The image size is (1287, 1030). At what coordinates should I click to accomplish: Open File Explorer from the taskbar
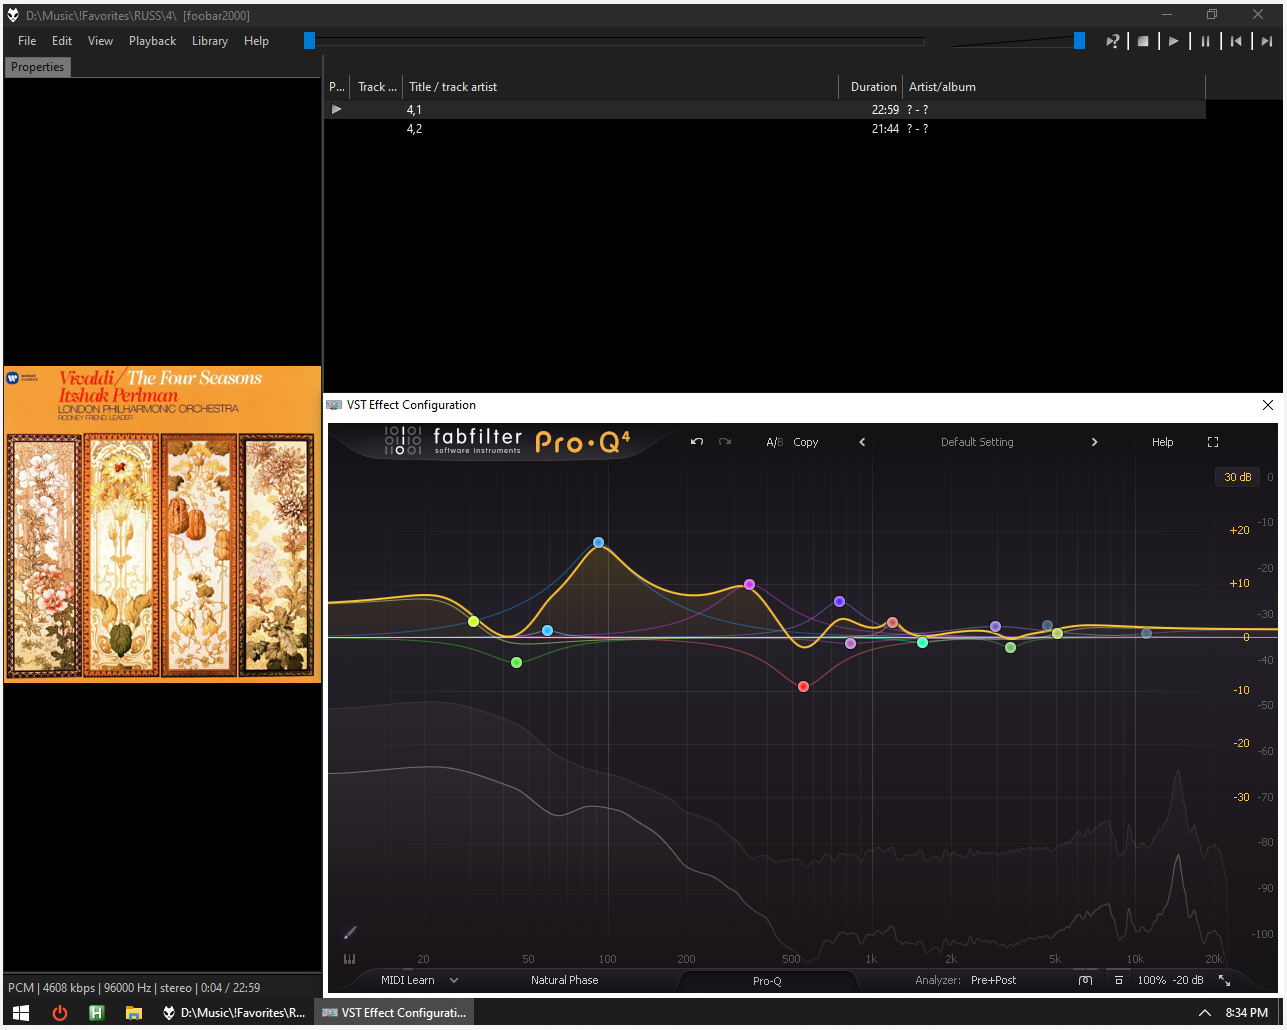134,1013
